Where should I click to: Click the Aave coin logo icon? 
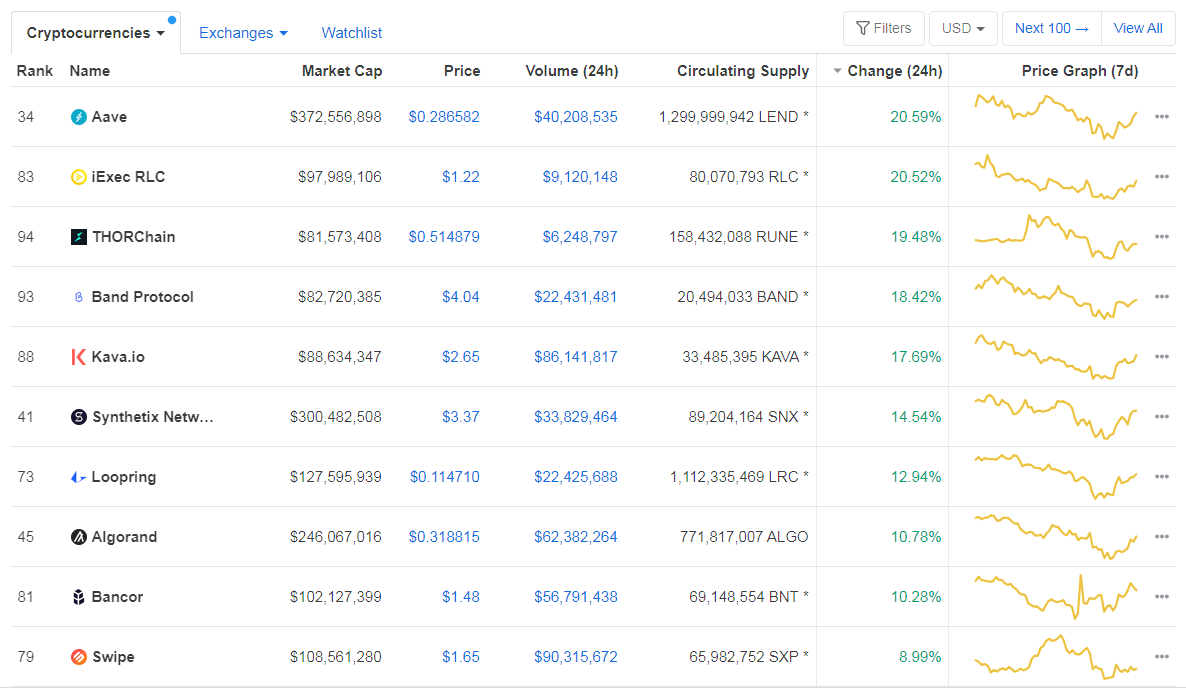tap(79, 116)
